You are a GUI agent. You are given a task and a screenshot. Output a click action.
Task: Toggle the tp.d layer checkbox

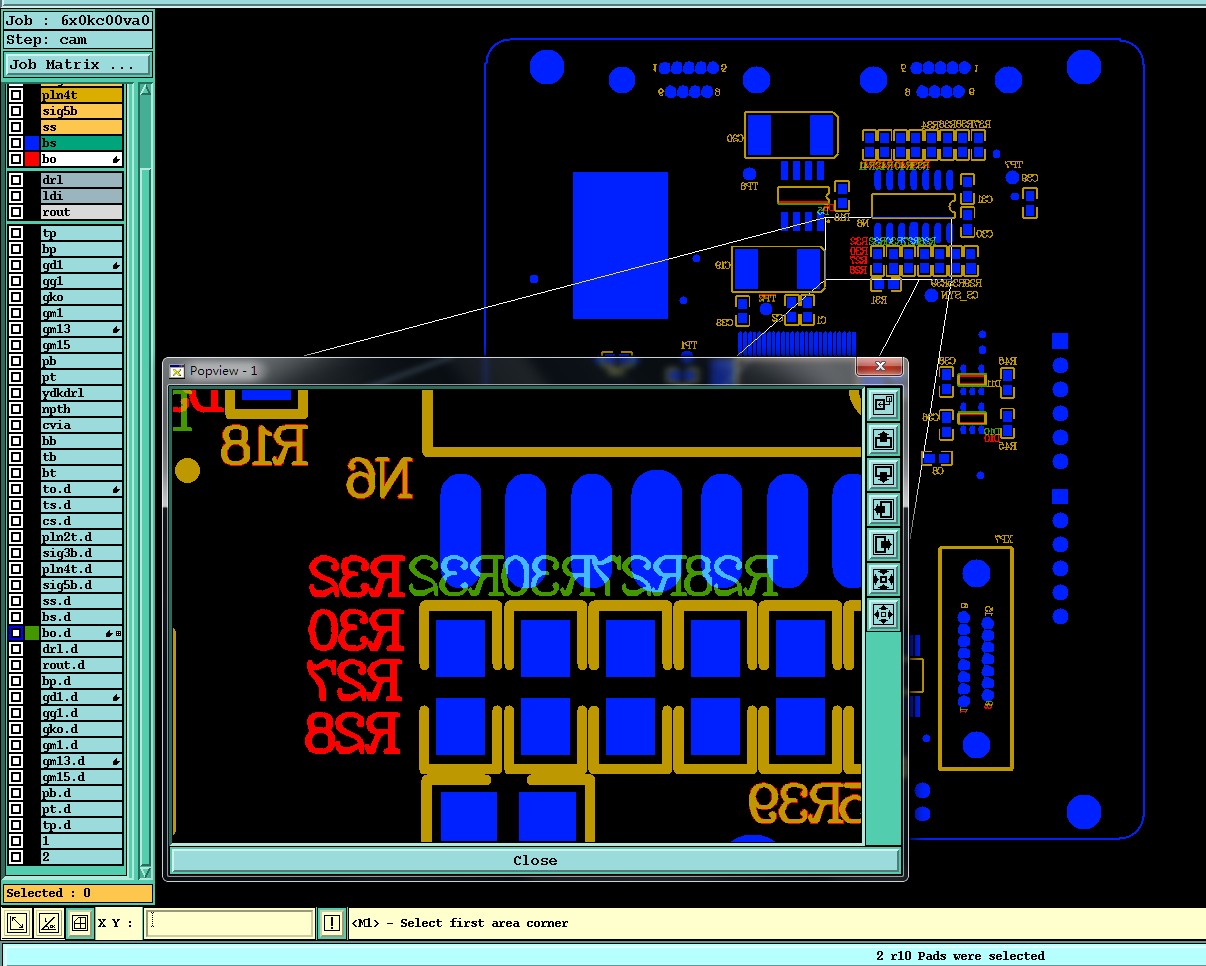[x=16, y=825]
